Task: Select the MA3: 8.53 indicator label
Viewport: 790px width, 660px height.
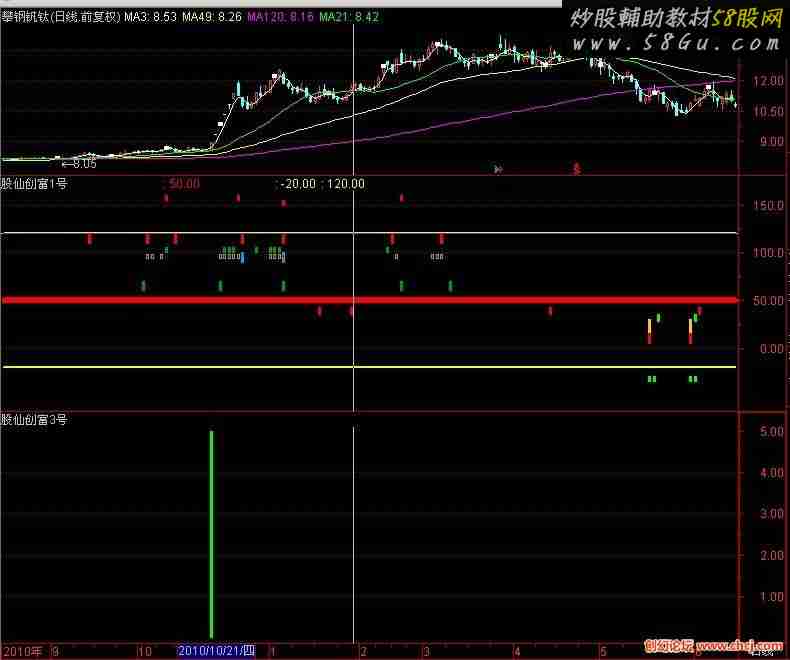Action: pos(151,17)
